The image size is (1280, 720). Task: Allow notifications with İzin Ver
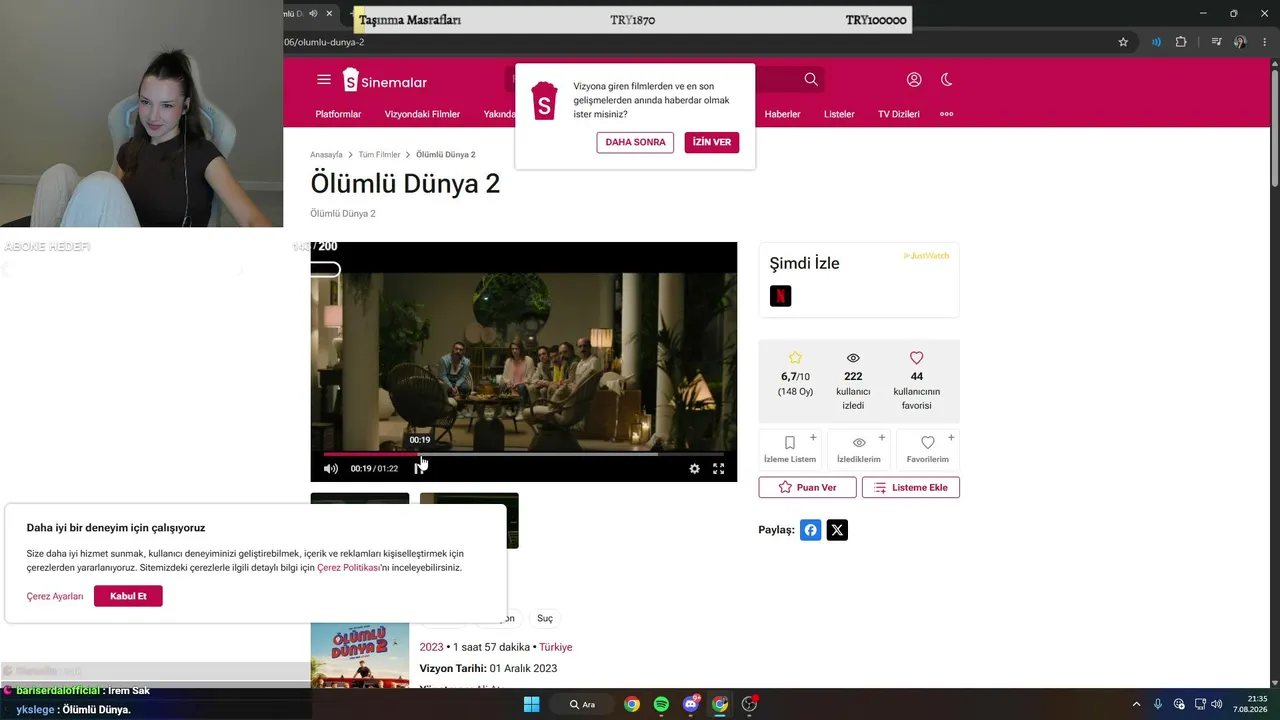712,142
